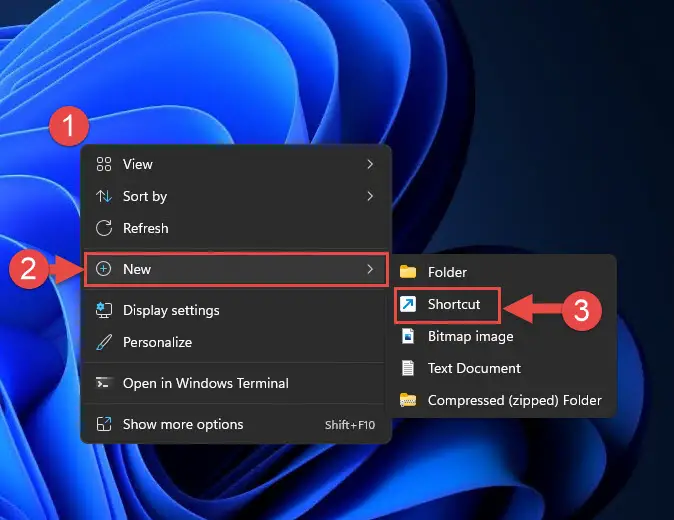Open Display settings from context menu
Image resolution: width=674 pixels, height=520 pixels.
236,310
